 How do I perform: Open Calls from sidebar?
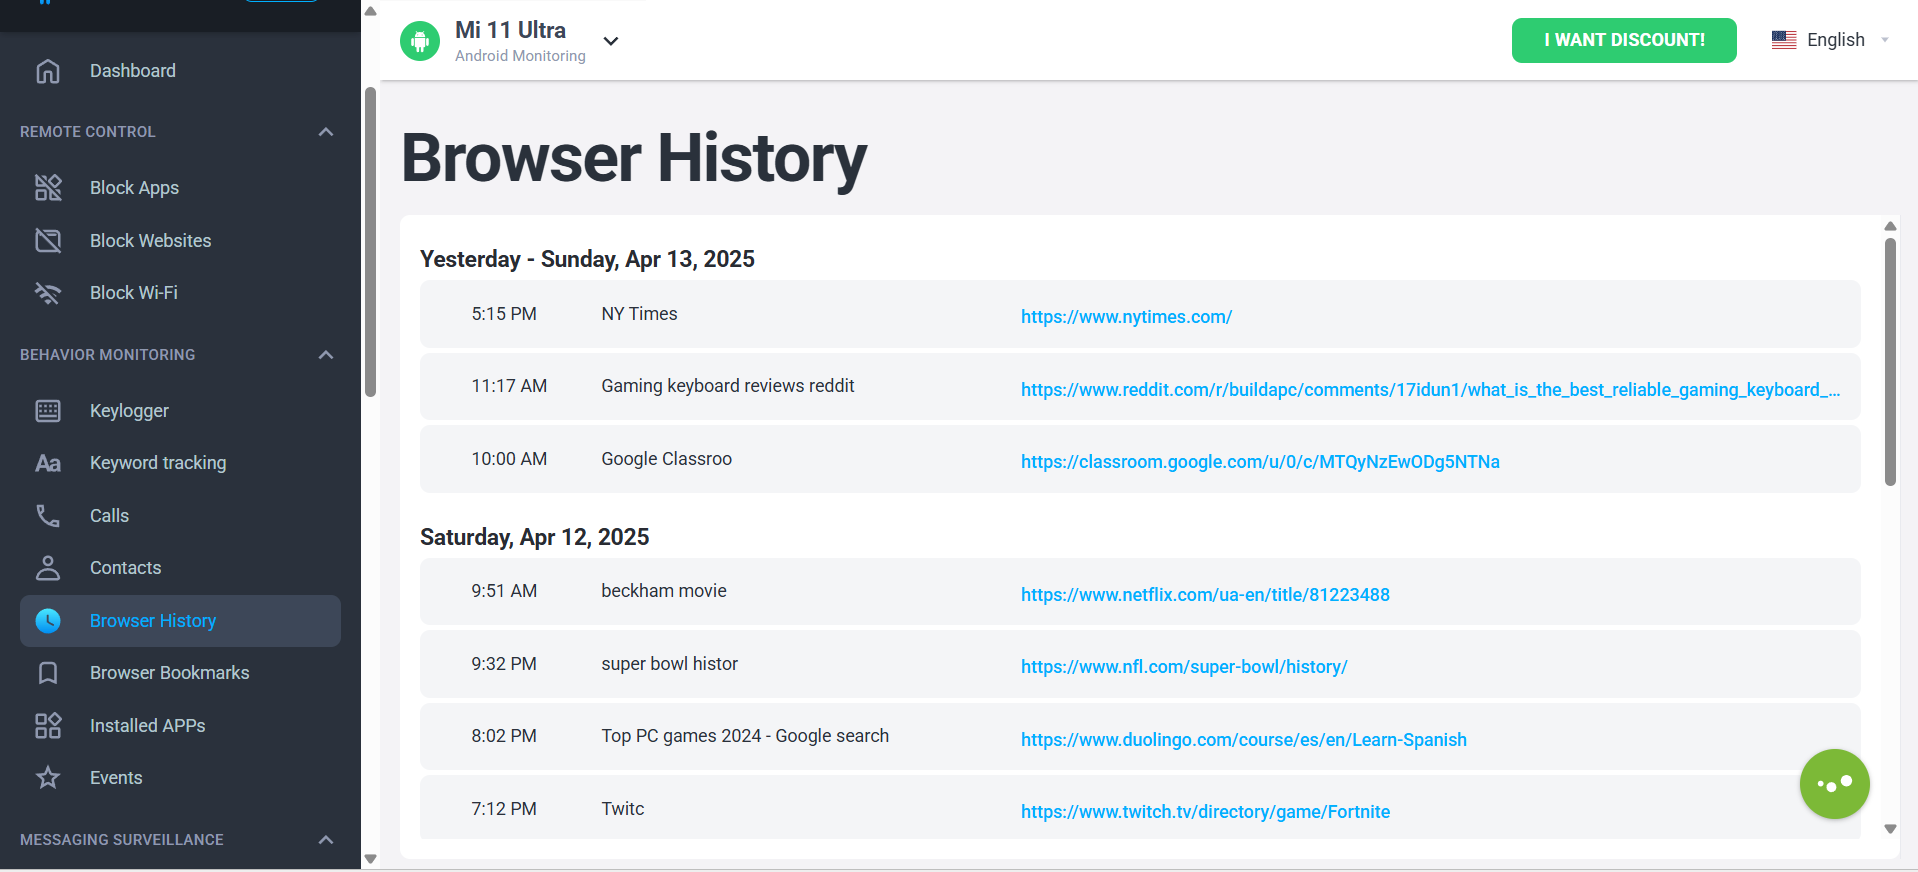pos(109,516)
